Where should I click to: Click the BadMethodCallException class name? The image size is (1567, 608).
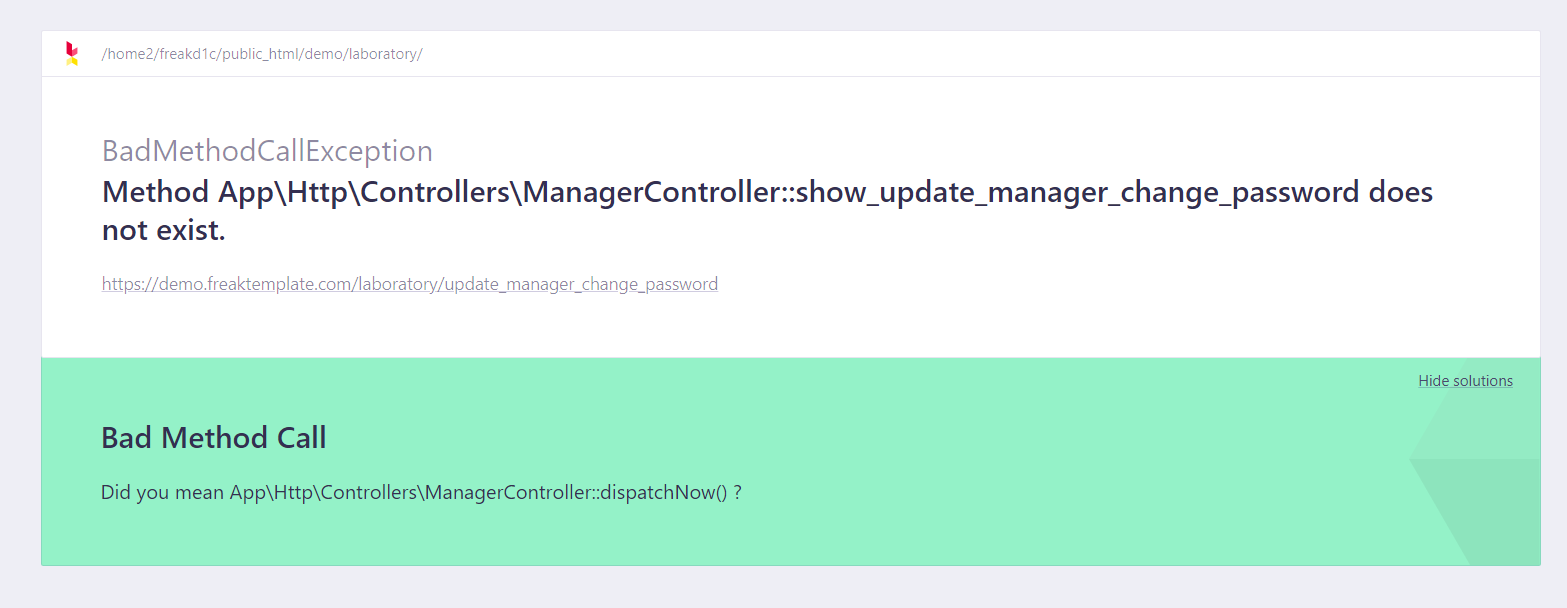[267, 151]
